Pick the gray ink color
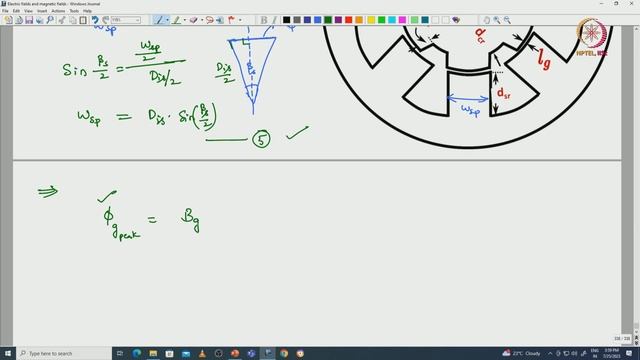The width and height of the screenshot is (640, 360). pyautogui.click(x=297, y=20)
